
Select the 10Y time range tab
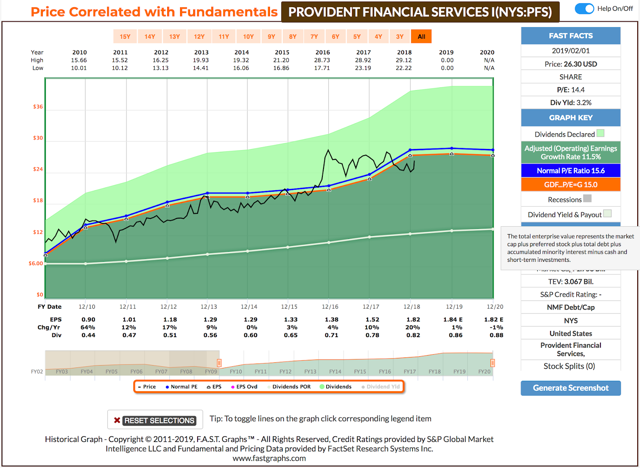248,37
